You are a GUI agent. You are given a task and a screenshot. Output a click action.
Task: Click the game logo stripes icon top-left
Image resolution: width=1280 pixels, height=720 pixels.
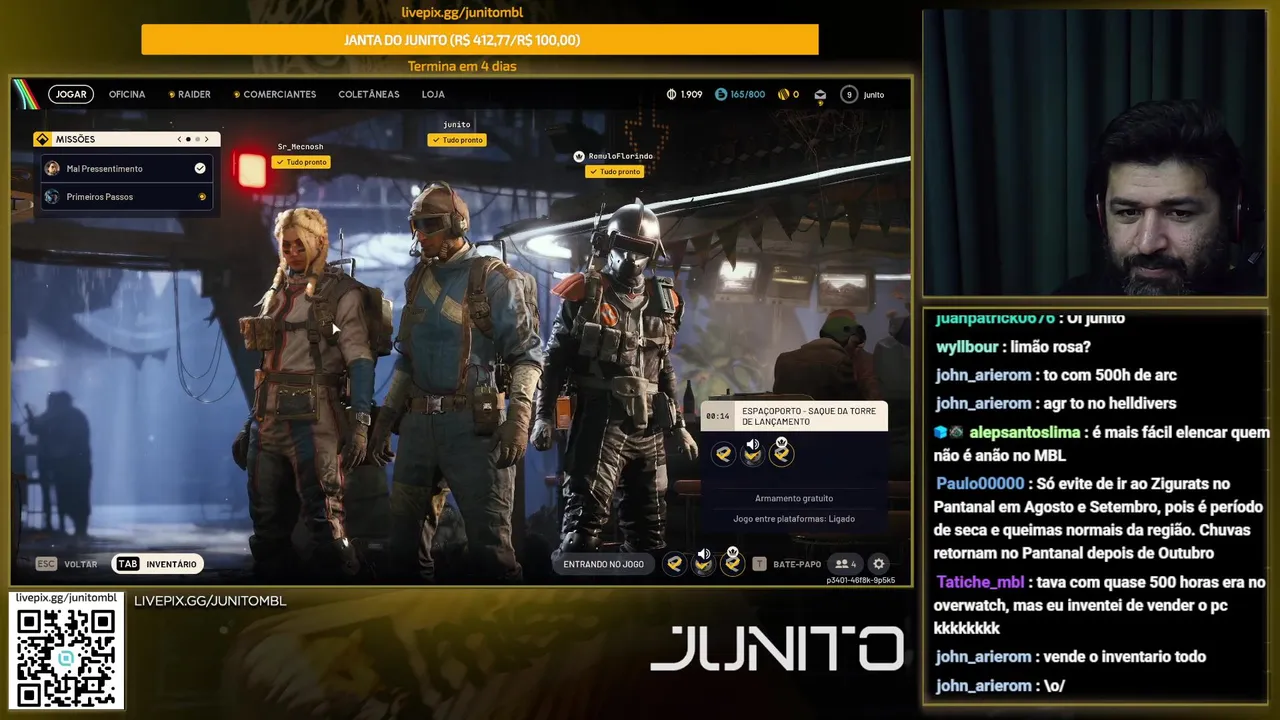[x=26, y=94]
